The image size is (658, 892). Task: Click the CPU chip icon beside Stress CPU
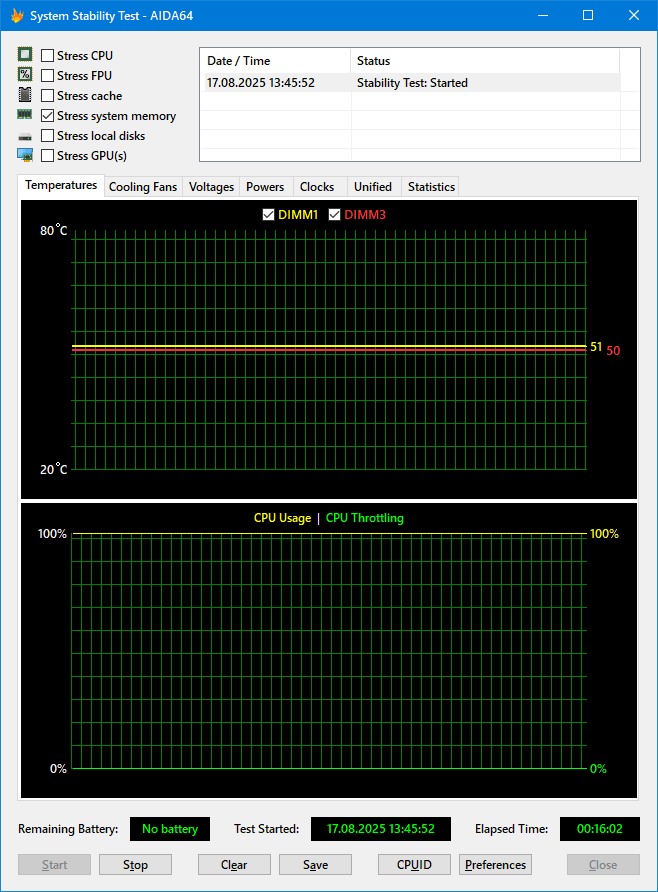pos(24,55)
